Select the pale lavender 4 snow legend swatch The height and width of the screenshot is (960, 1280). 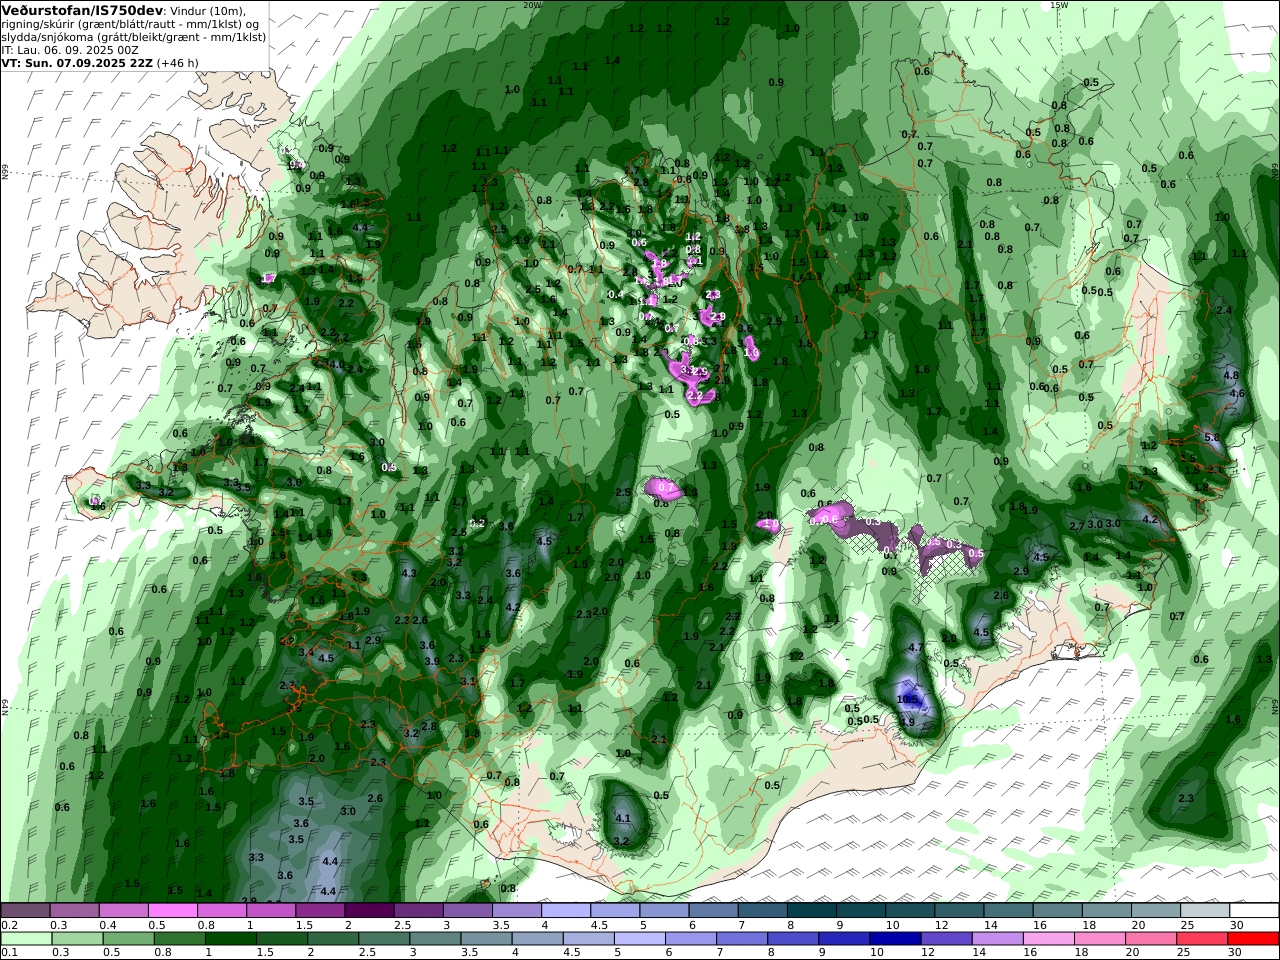pyautogui.click(x=566, y=911)
